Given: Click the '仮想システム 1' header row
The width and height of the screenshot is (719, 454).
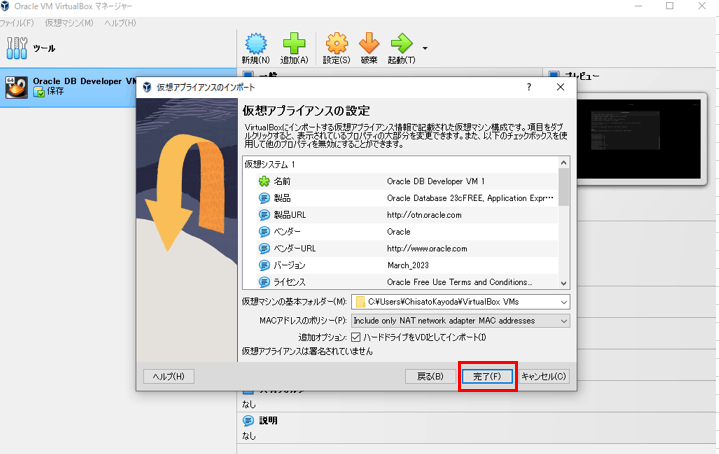Looking at the screenshot, I should point(400,164).
